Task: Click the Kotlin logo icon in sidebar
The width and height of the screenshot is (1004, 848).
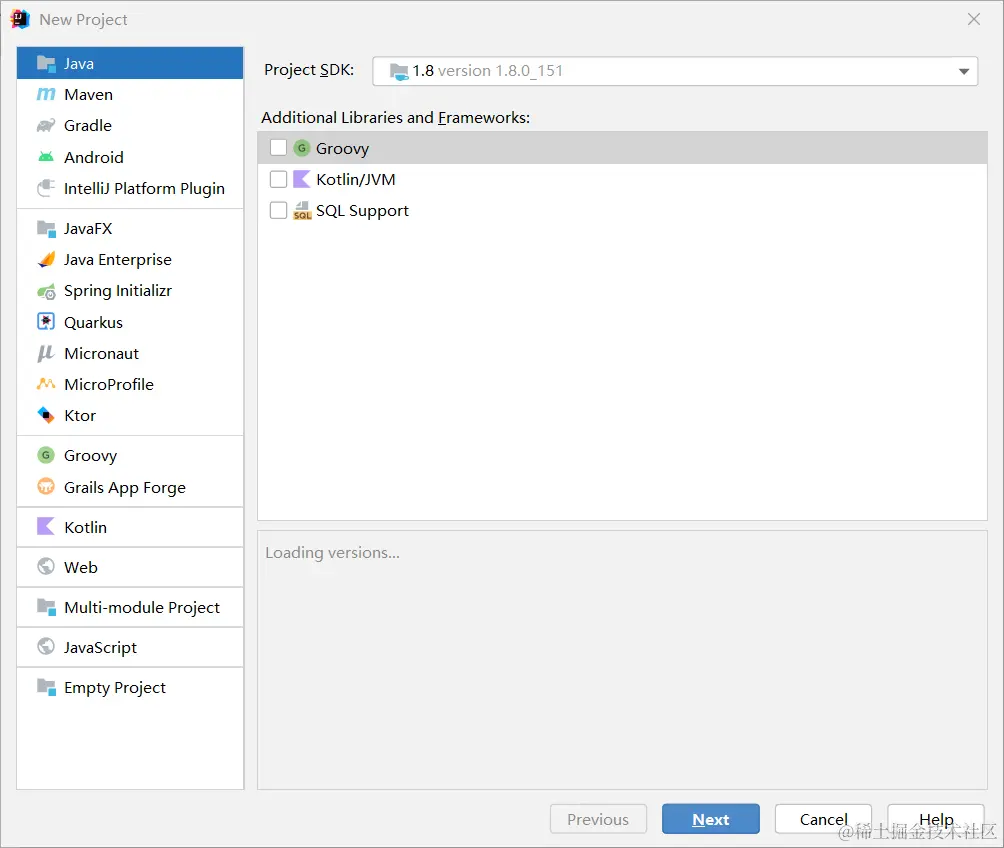Action: [46, 526]
